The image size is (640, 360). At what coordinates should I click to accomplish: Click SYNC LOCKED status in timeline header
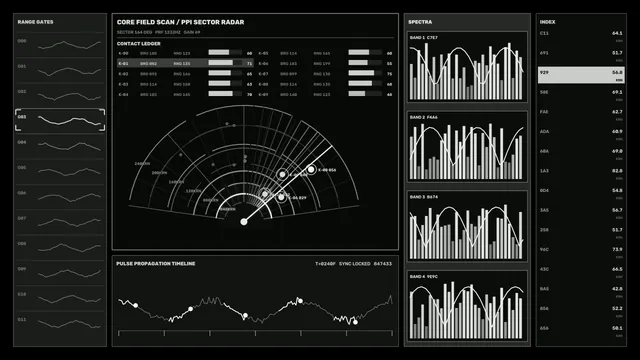(x=354, y=264)
